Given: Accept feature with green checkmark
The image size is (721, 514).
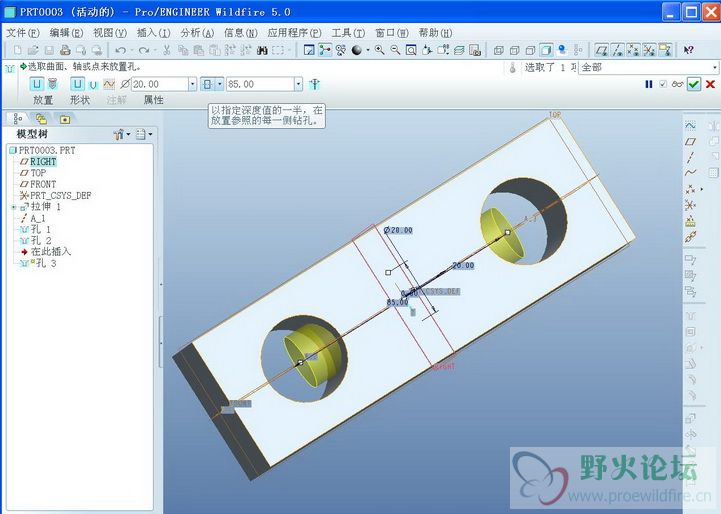Looking at the screenshot, I should click(x=694, y=84).
